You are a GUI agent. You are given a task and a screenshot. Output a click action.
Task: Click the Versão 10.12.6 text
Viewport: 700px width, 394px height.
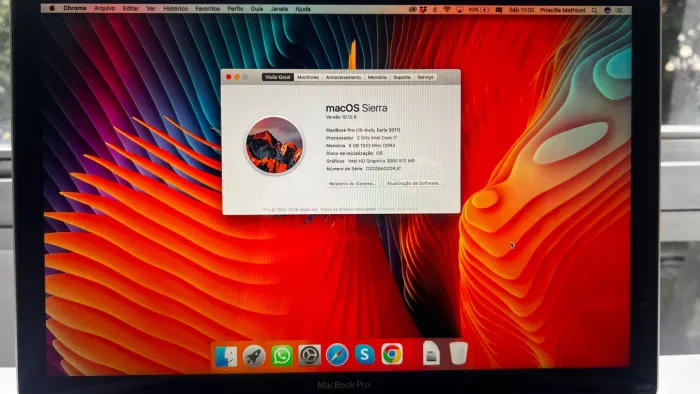click(341, 117)
